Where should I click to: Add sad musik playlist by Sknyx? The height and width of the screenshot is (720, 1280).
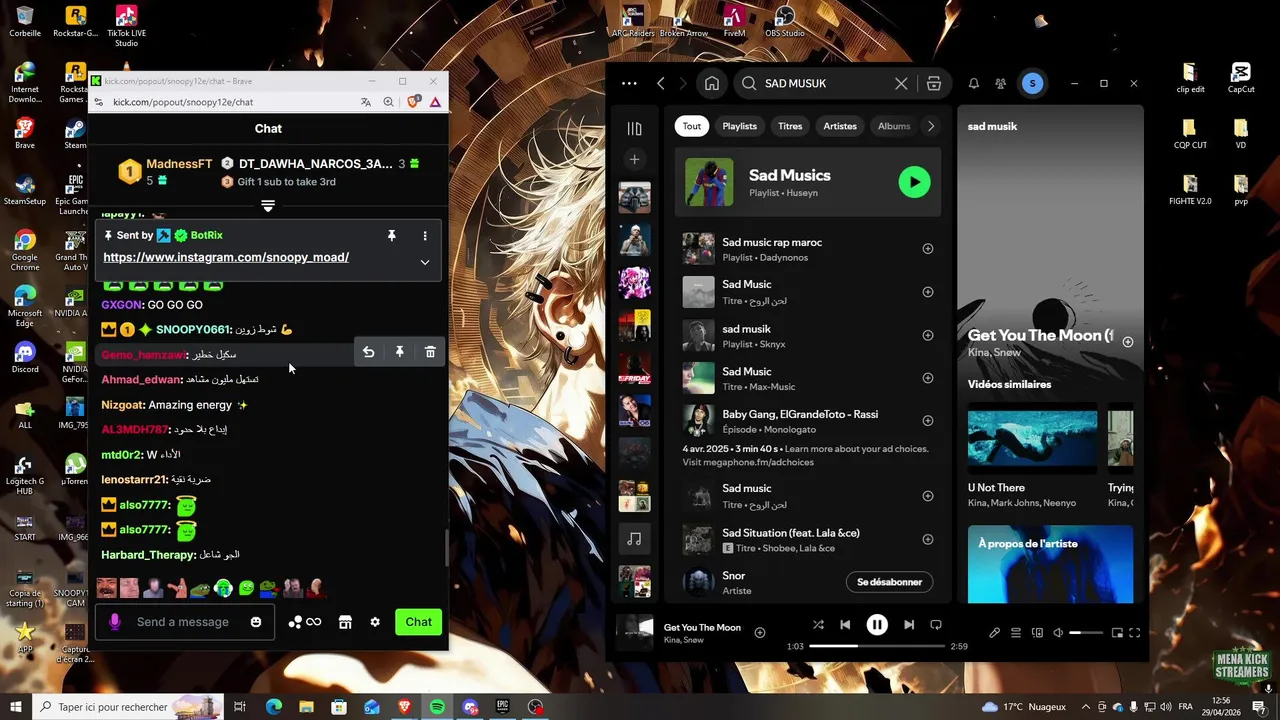tap(928, 335)
